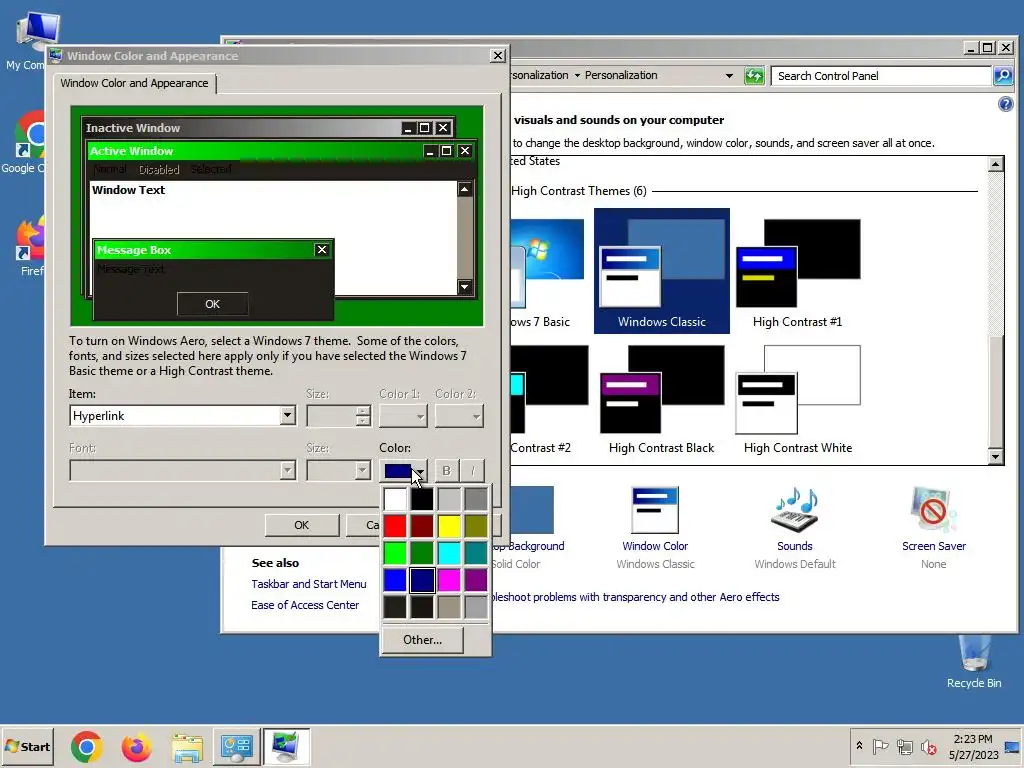Open the Color 1 dropdown
The height and width of the screenshot is (768, 1024).
[x=404, y=416]
